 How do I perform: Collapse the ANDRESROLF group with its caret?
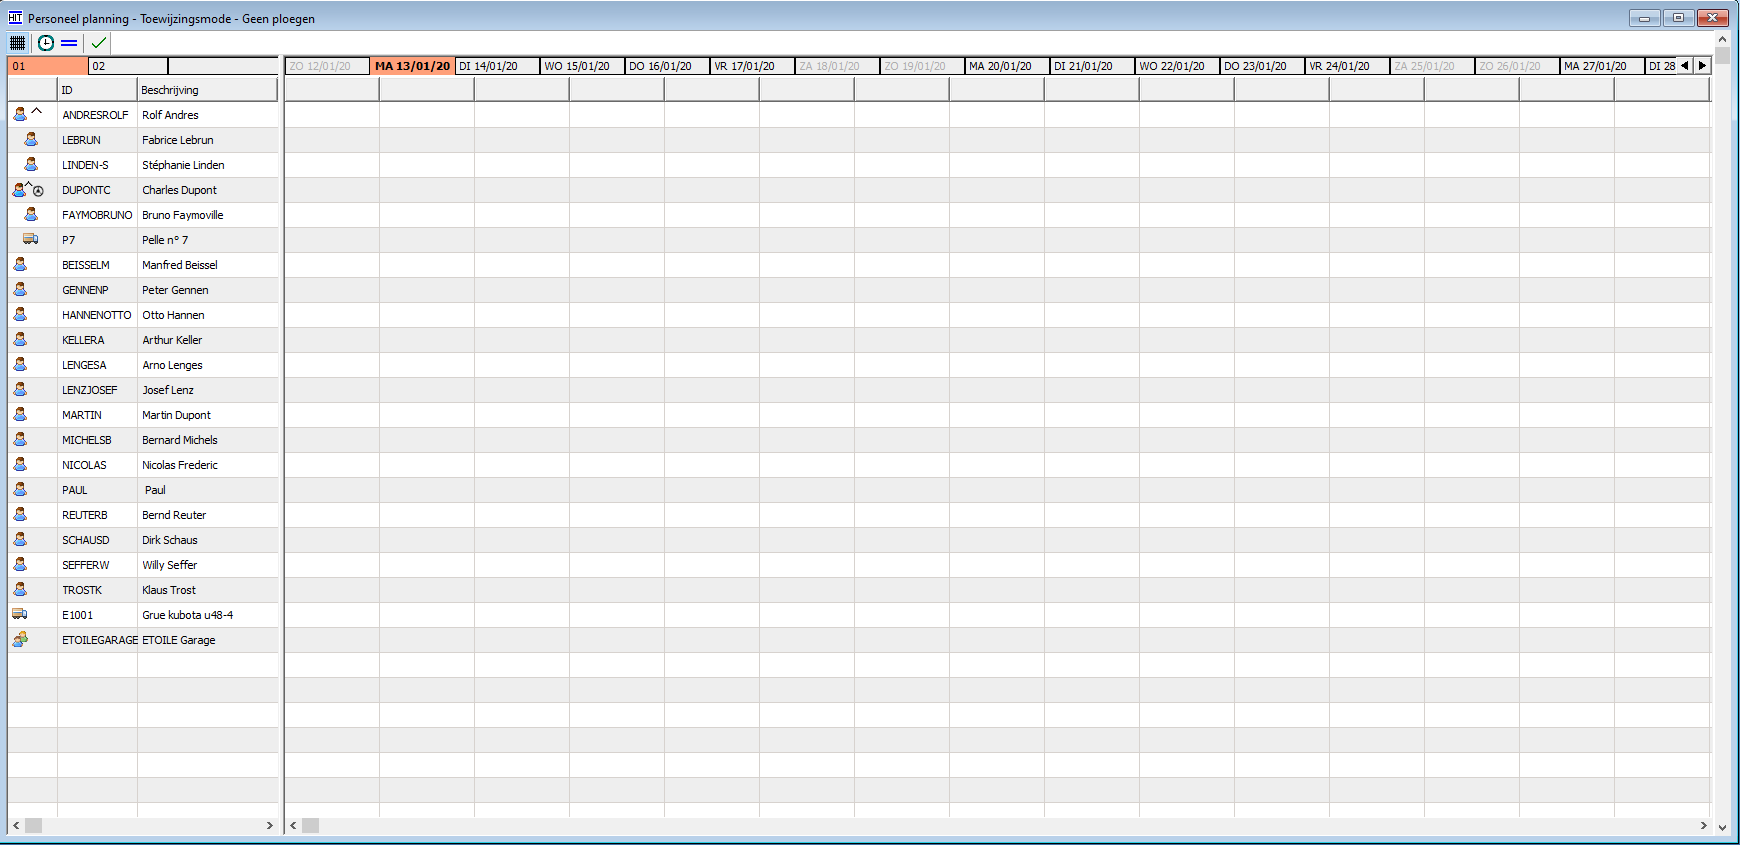point(37,111)
